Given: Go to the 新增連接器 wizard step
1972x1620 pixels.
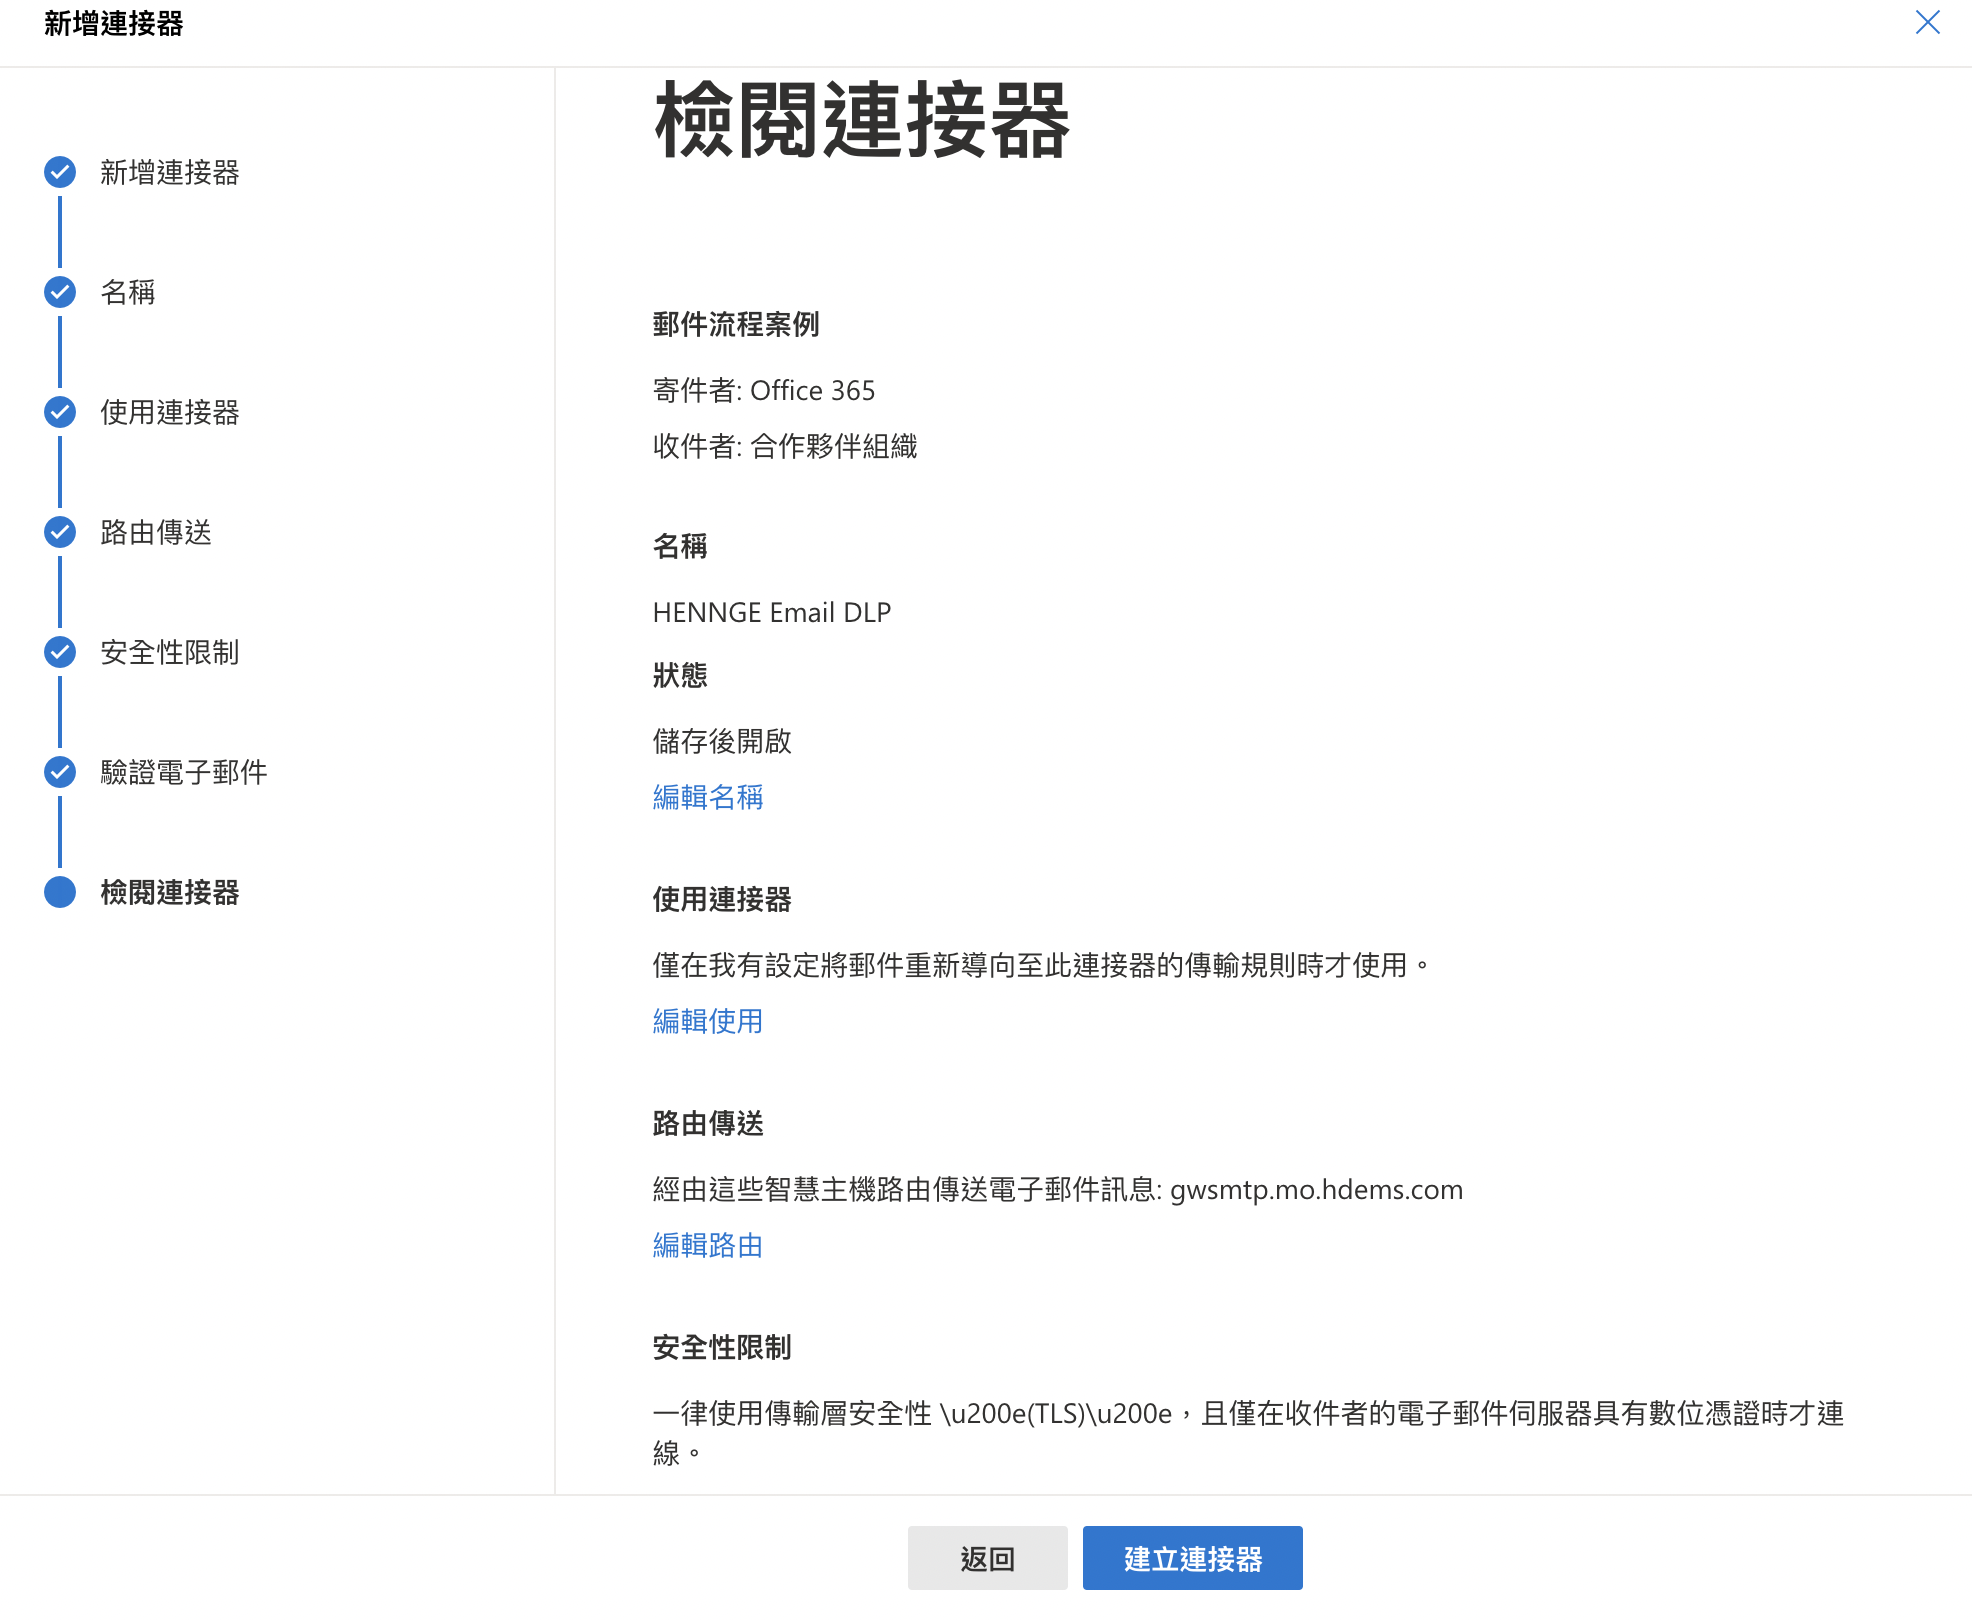Looking at the screenshot, I should coord(170,173).
